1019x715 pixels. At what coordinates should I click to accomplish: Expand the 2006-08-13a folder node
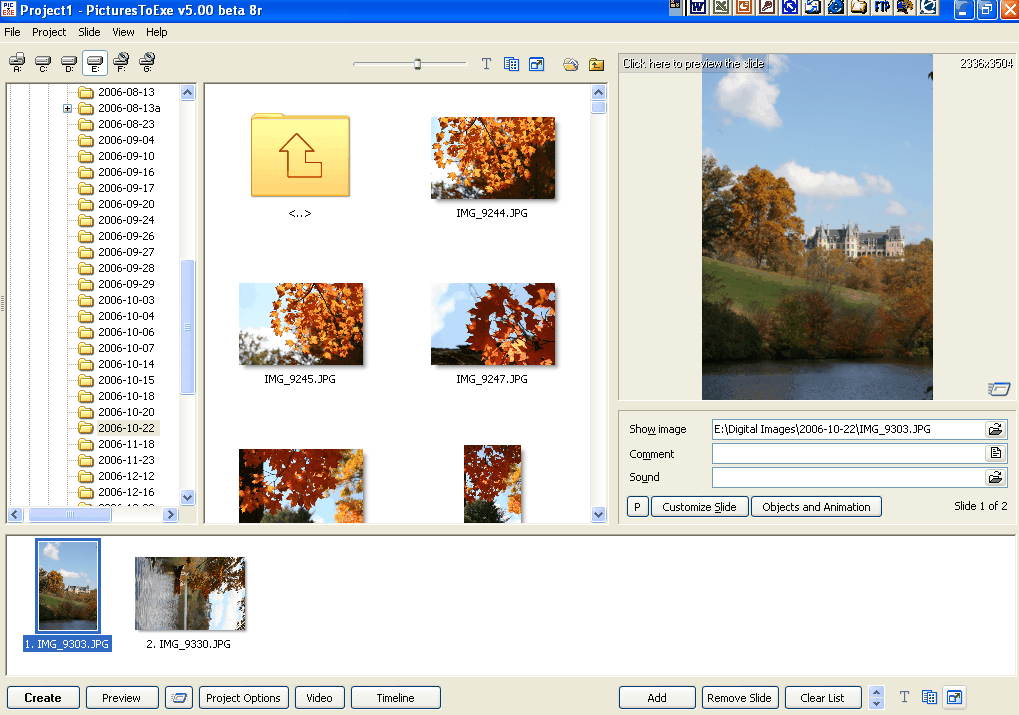[67, 109]
